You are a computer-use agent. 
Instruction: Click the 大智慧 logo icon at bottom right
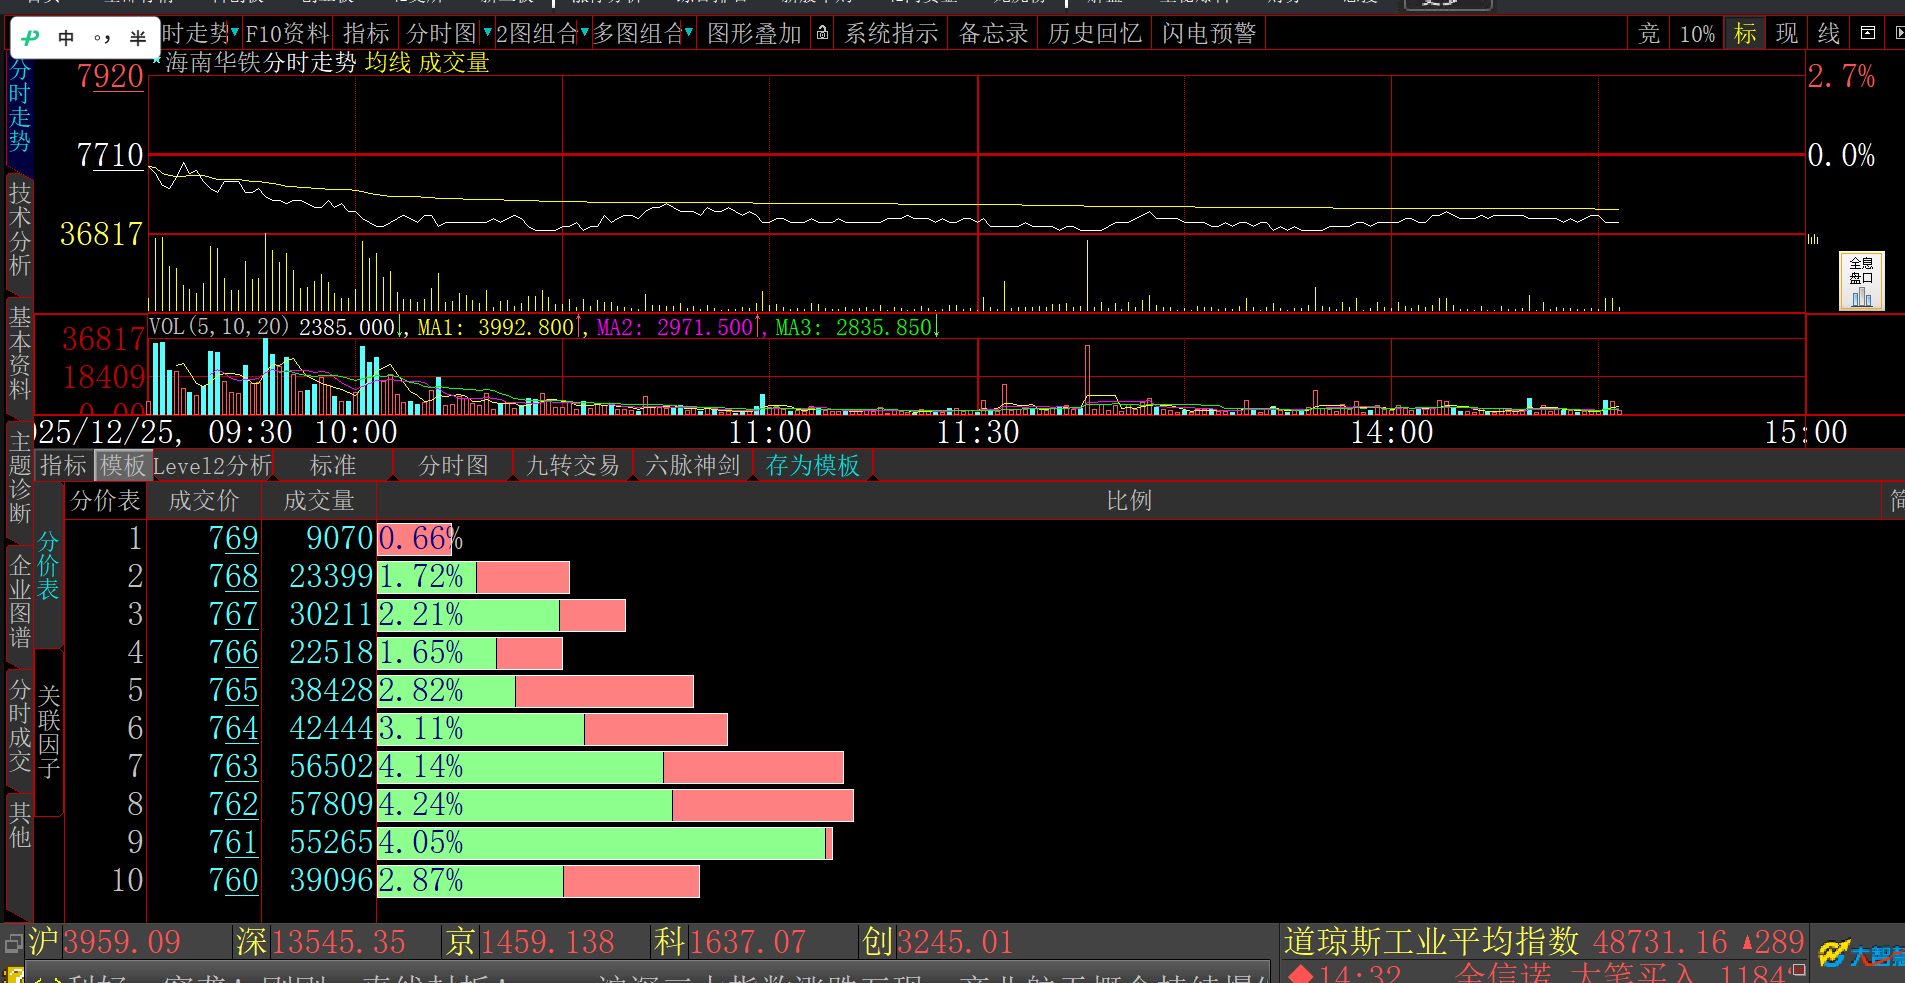click(x=1860, y=954)
